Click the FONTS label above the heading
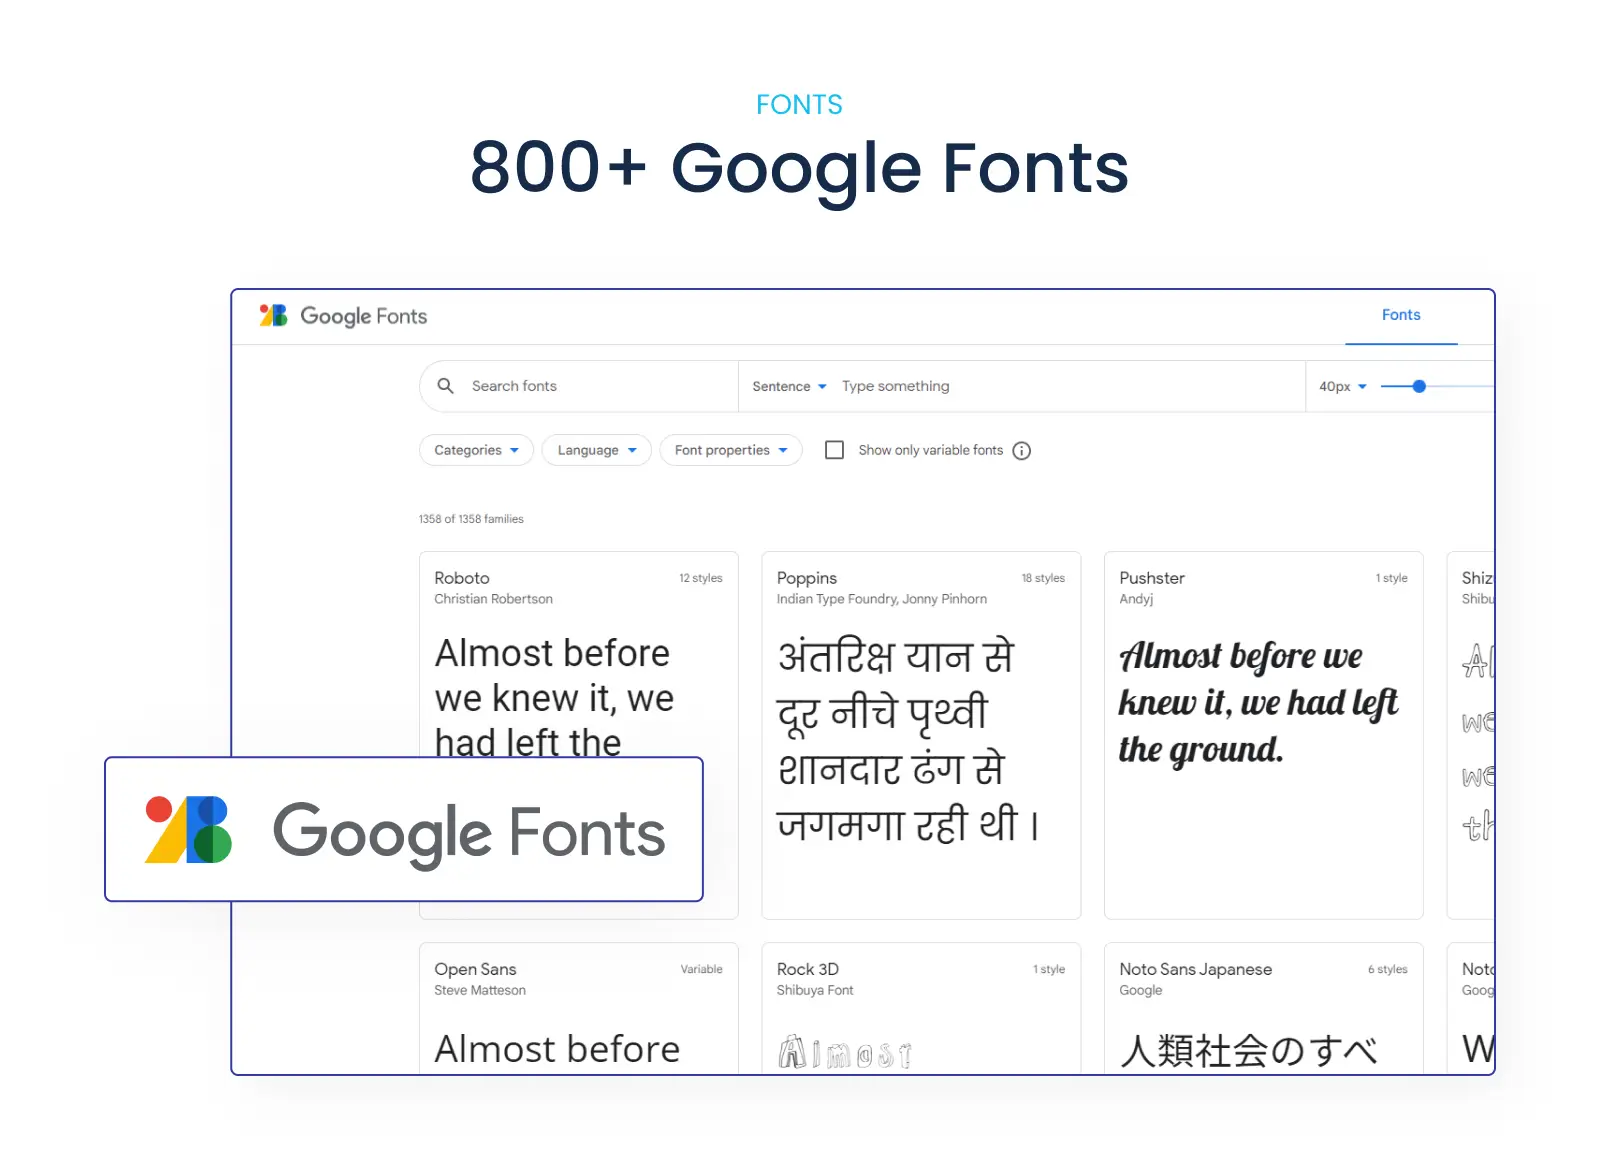This screenshot has width=1600, height=1156. (x=799, y=104)
